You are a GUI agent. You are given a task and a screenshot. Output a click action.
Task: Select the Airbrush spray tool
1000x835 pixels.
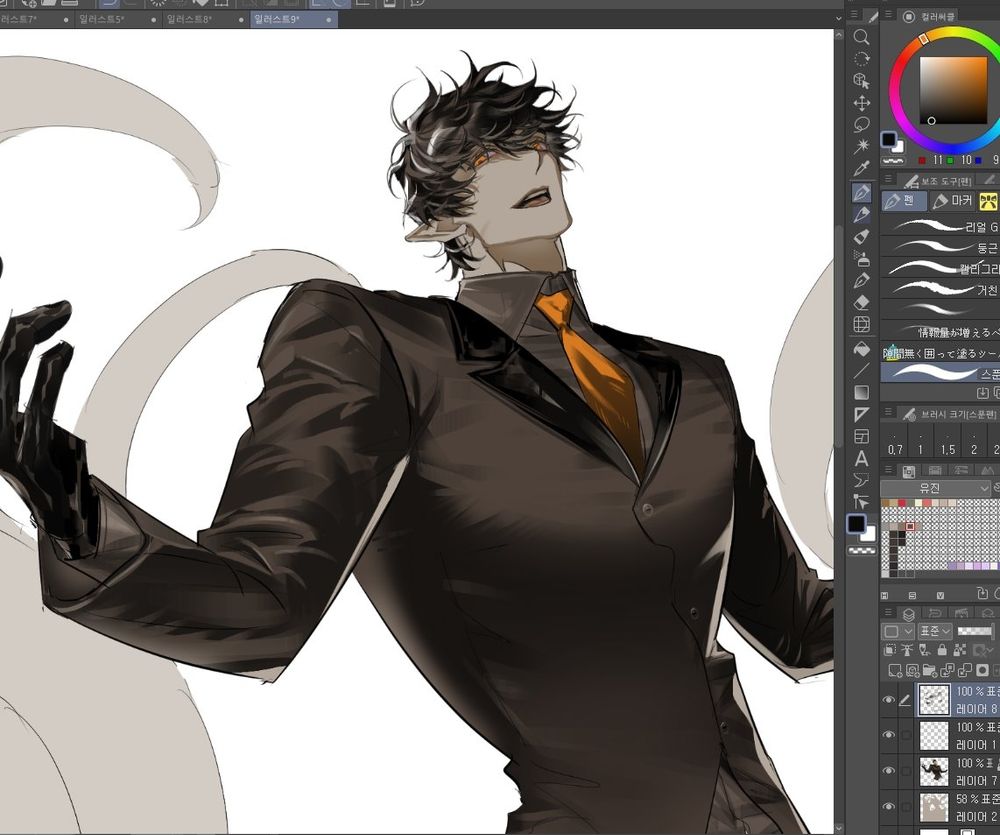pos(861,258)
